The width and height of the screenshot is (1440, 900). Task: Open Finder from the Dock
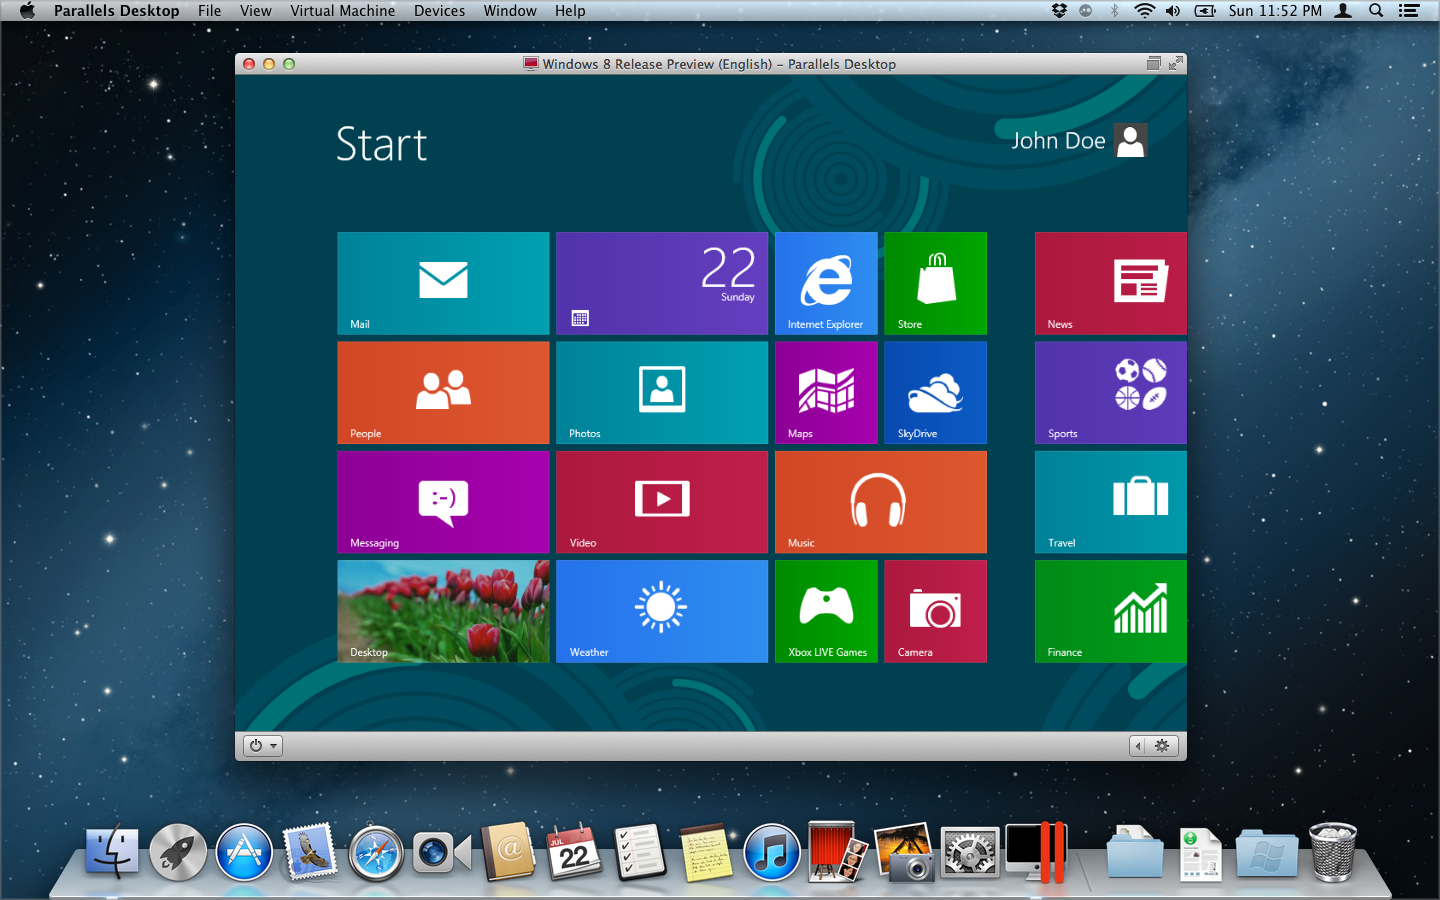tap(112, 853)
